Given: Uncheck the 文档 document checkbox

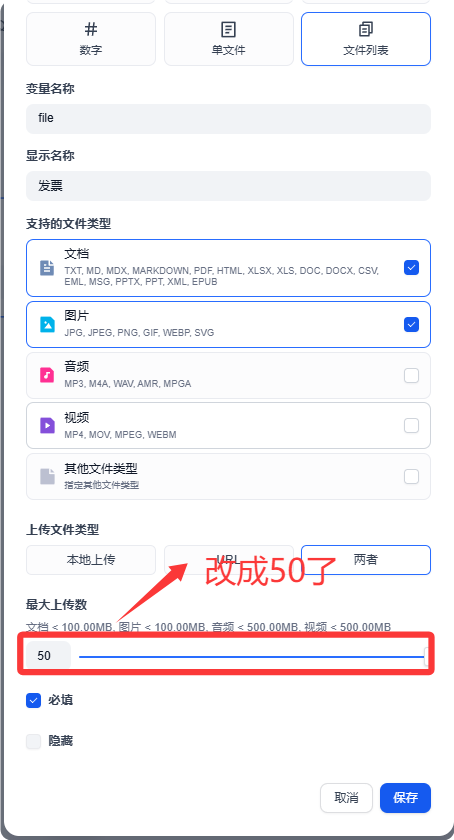Looking at the screenshot, I should (x=411, y=267).
